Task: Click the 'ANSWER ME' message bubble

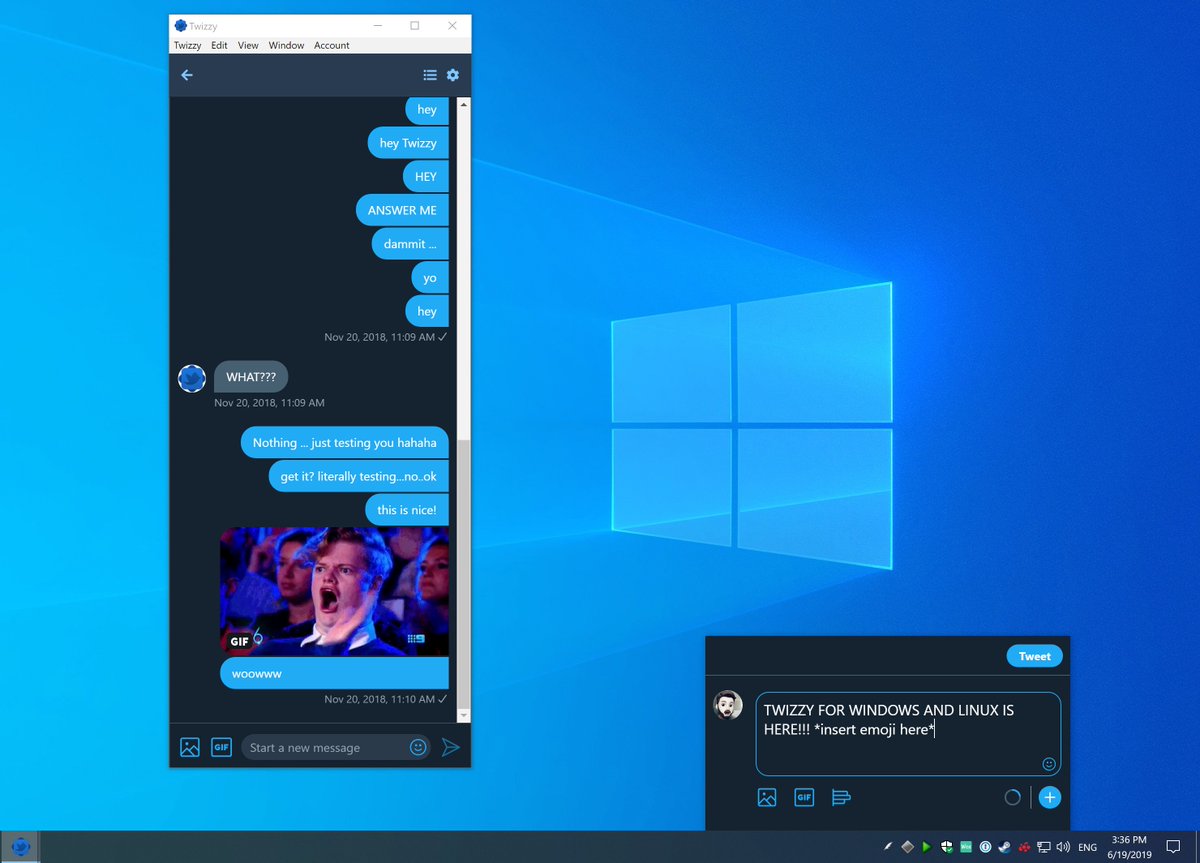Action: pos(402,210)
